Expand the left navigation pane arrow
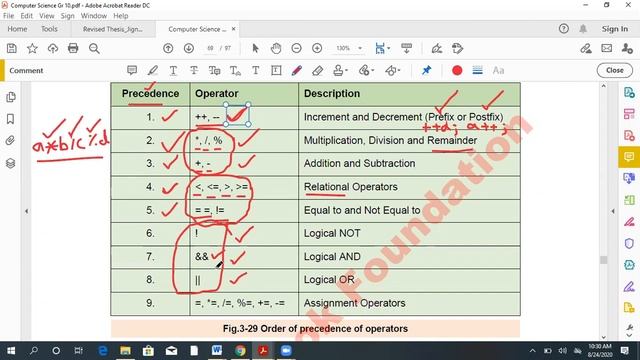This screenshot has width=640, height=360. click(27, 211)
